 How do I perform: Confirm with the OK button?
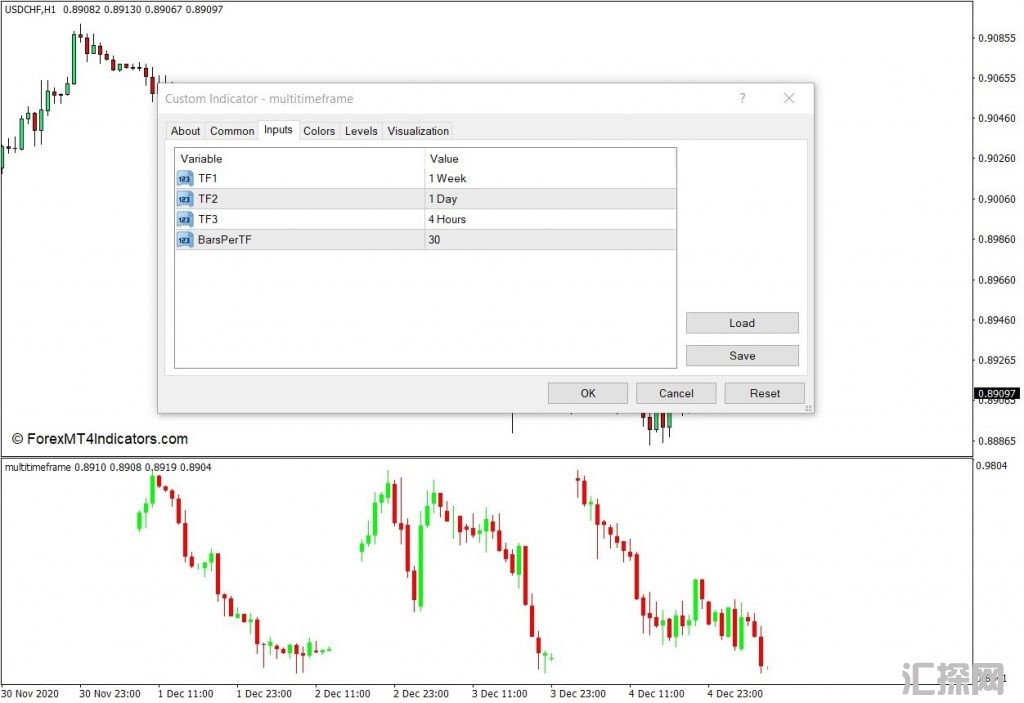click(588, 393)
